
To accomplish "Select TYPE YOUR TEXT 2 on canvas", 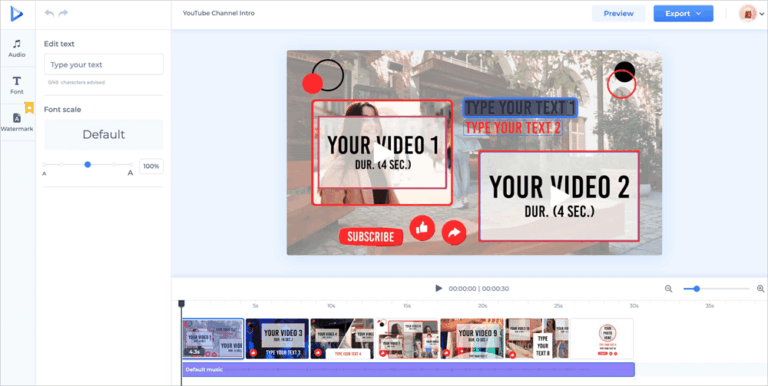I will 513,128.
